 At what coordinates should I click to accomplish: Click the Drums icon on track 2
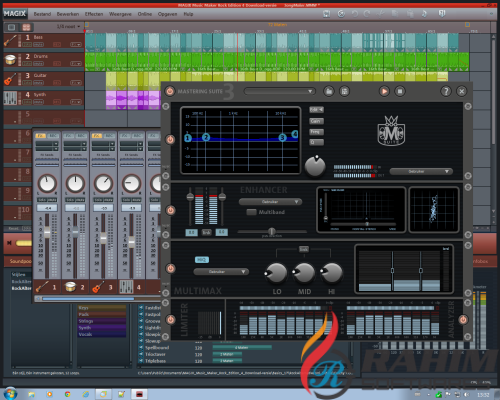10,60
